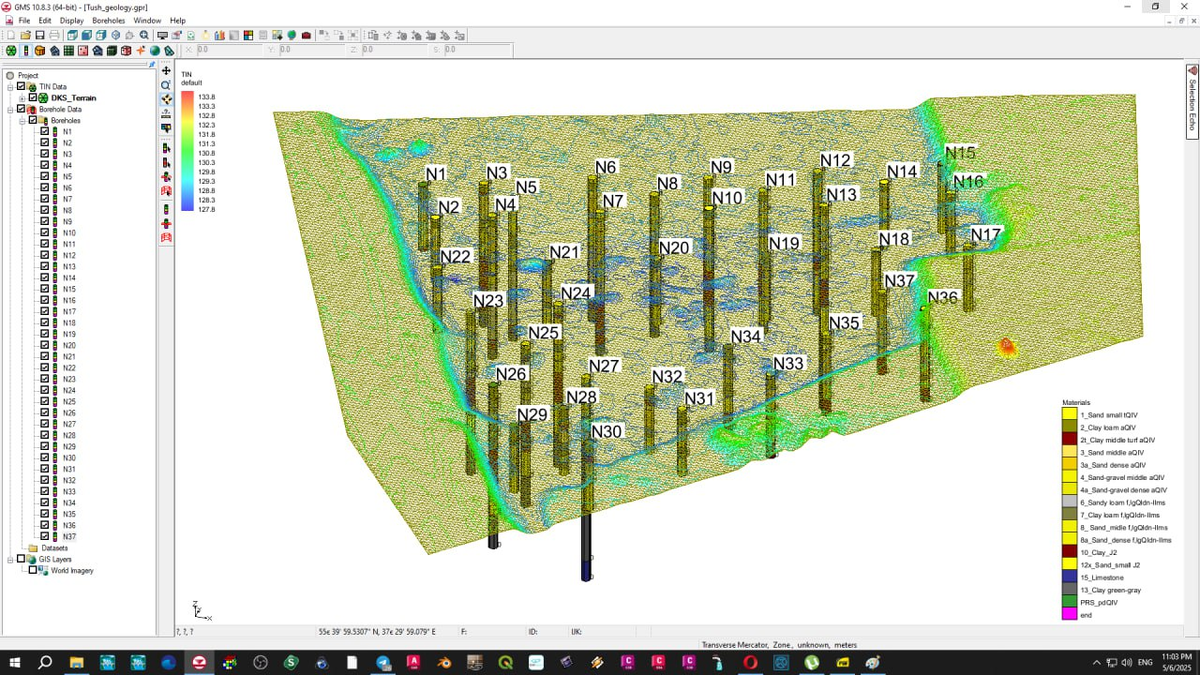Open the File menu
The width and height of the screenshot is (1200, 675).
coord(24,20)
